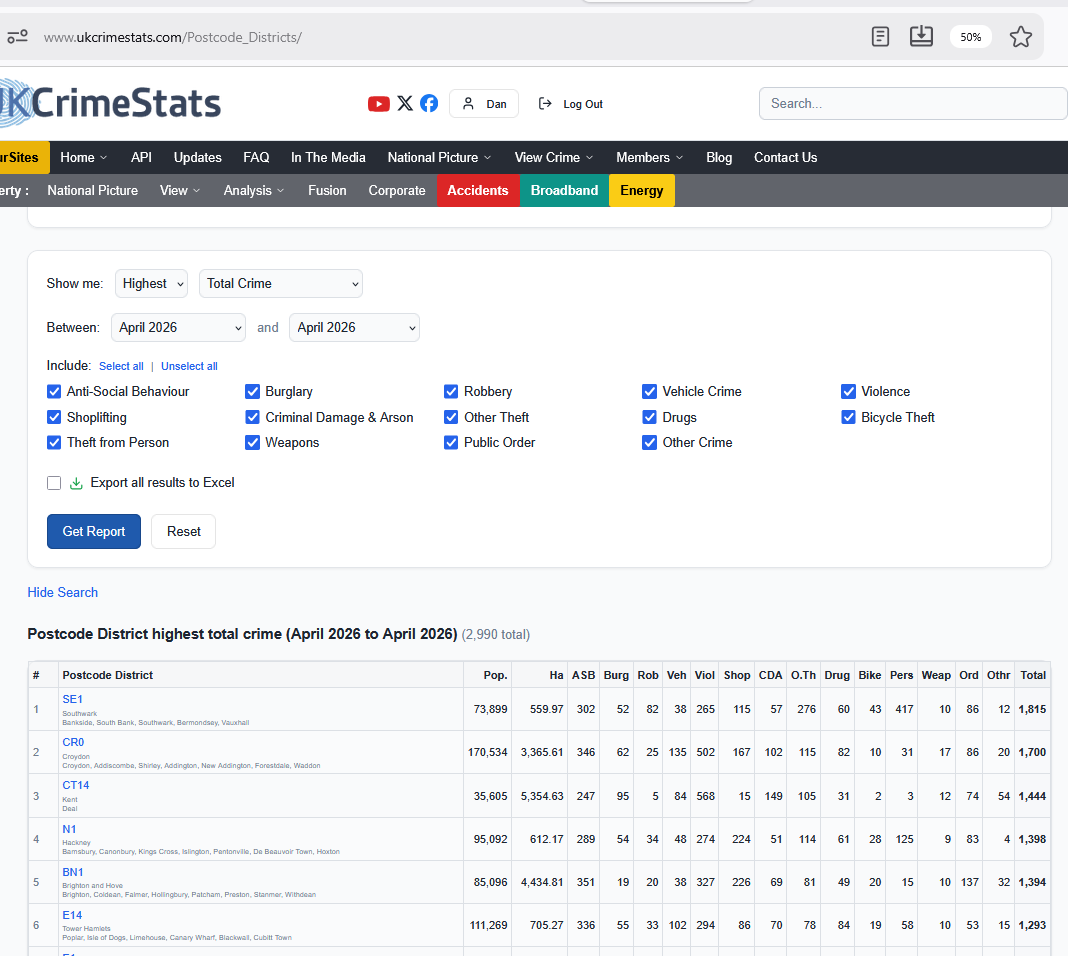Bookmark this page with the star icon

(1020, 37)
